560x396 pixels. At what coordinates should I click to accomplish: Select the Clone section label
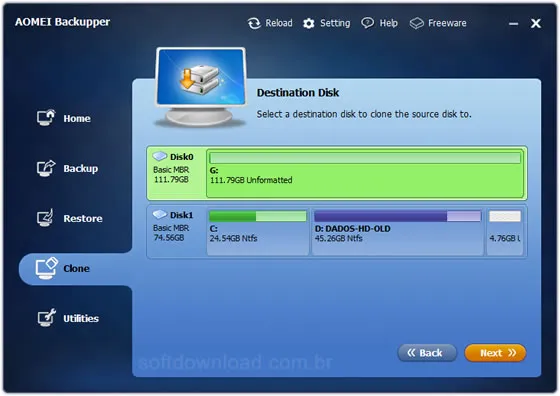[x=76, y=268]
